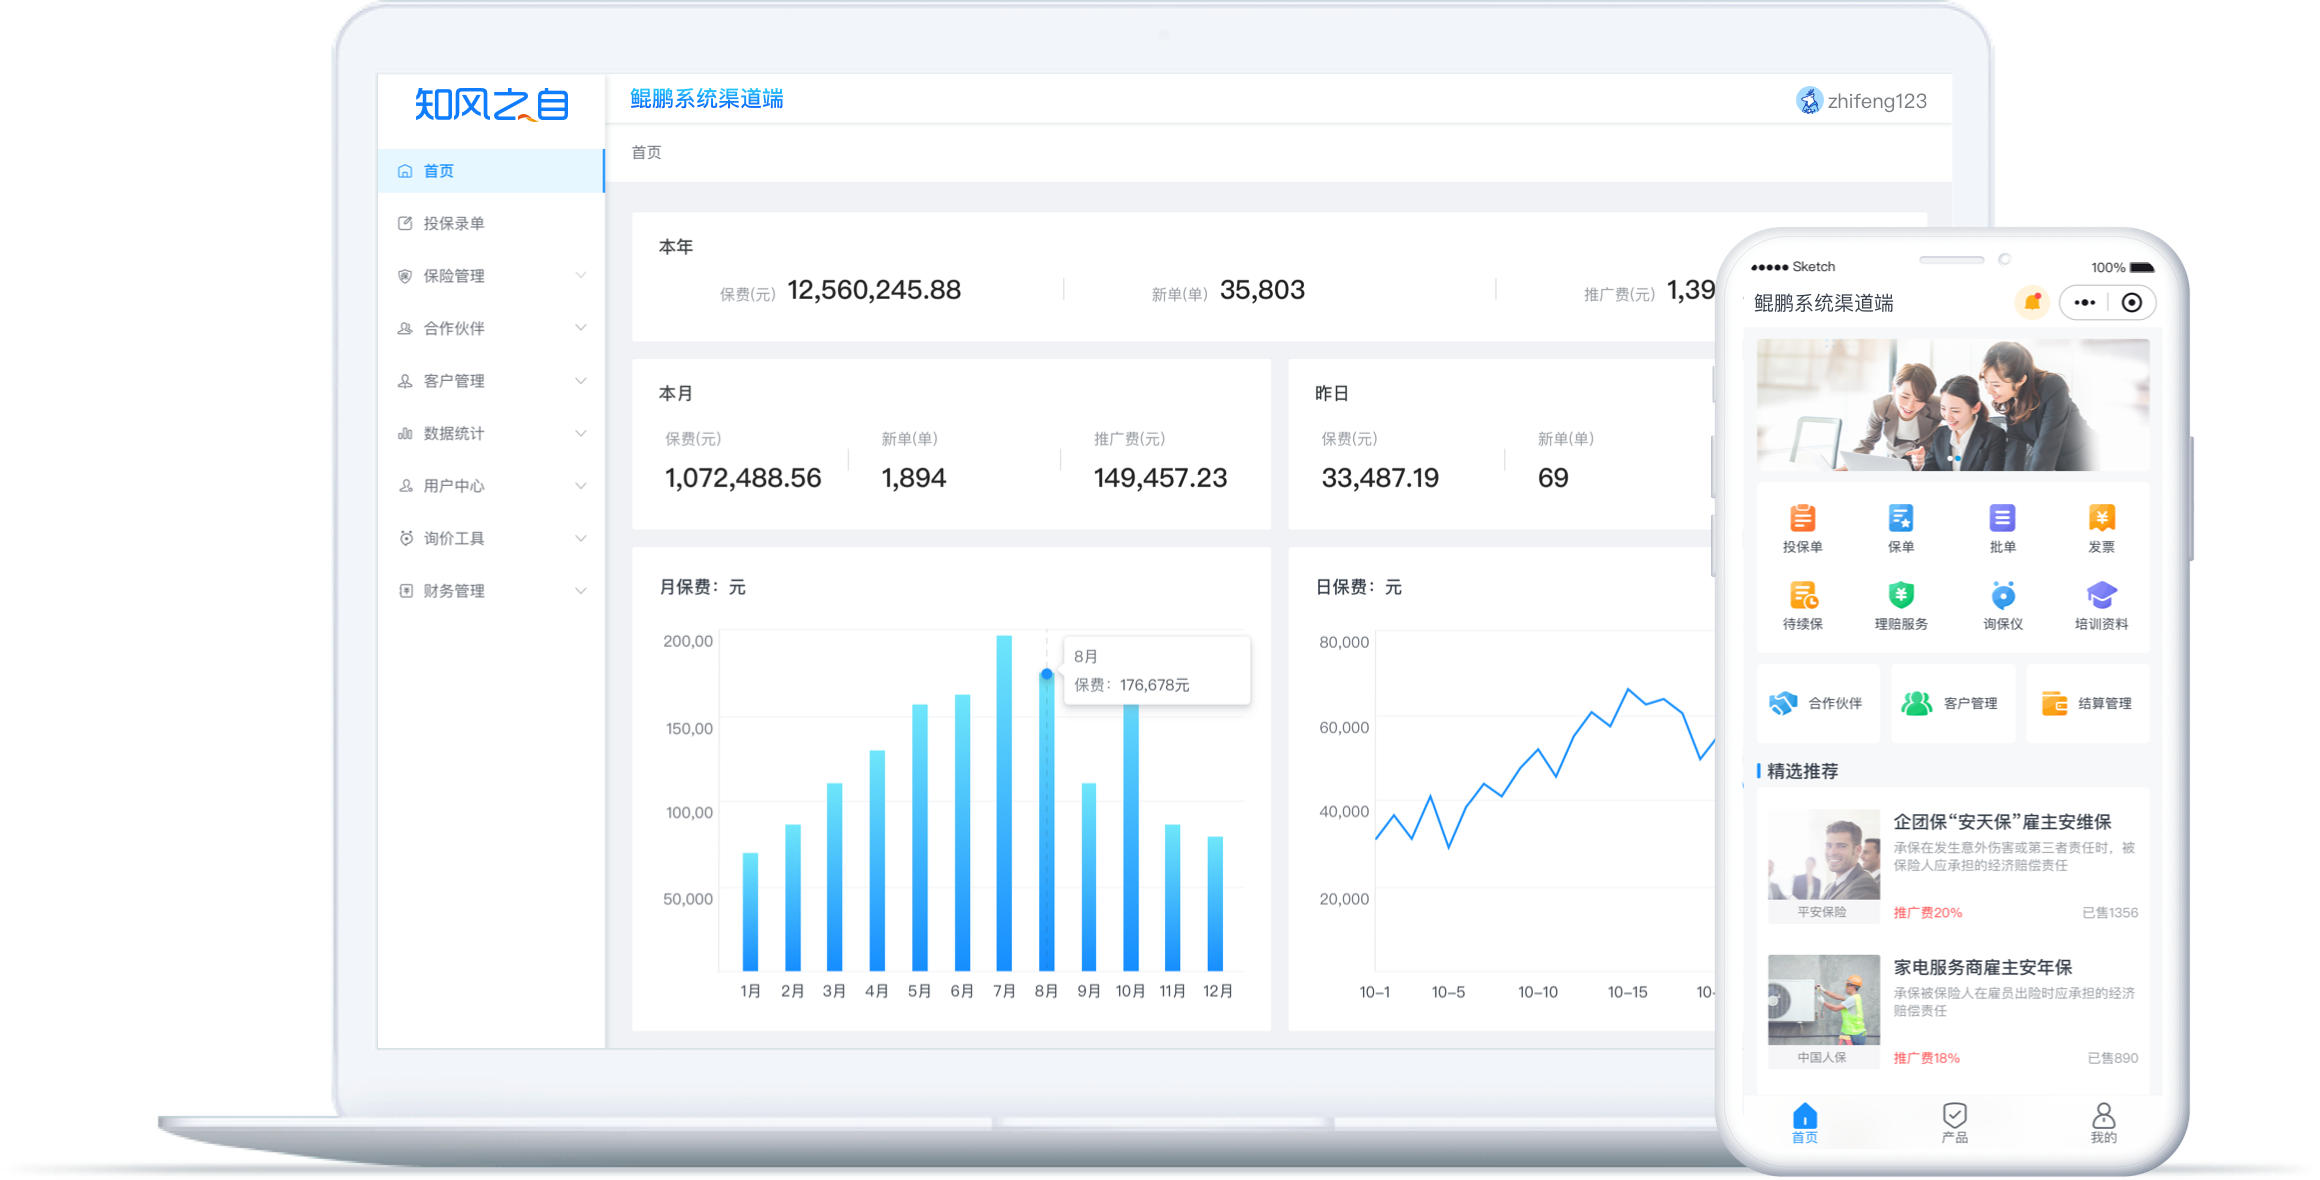Open the 投保单 icon on phone

pos(1802,519)
